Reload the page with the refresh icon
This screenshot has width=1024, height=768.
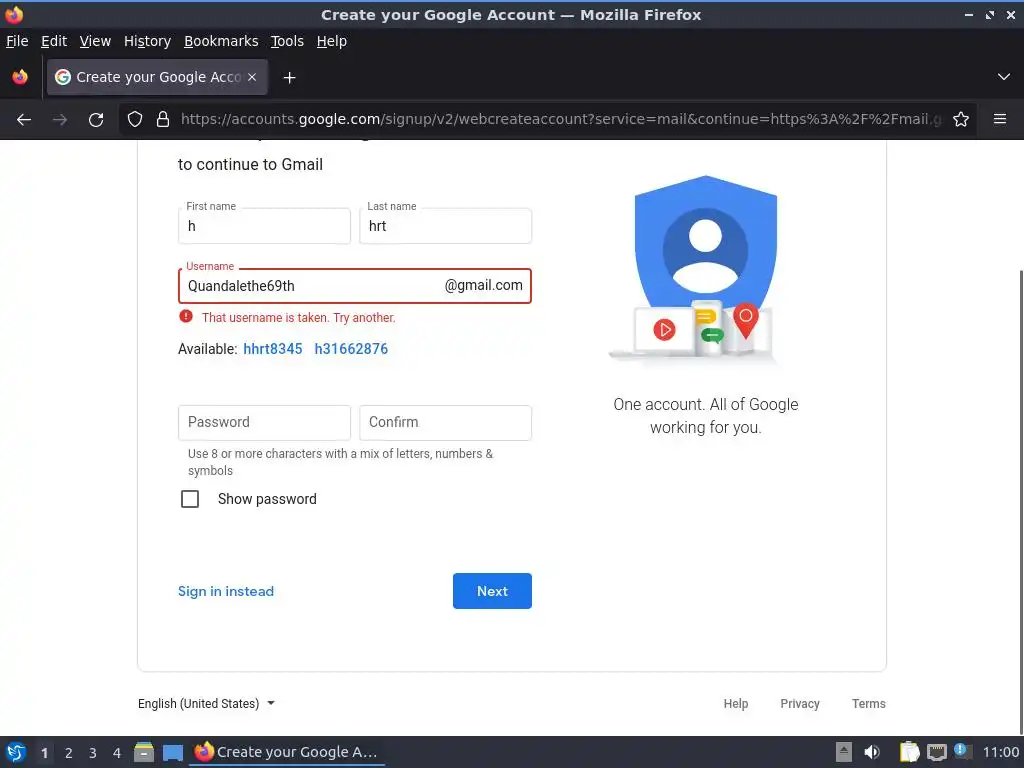pos(96,120)
